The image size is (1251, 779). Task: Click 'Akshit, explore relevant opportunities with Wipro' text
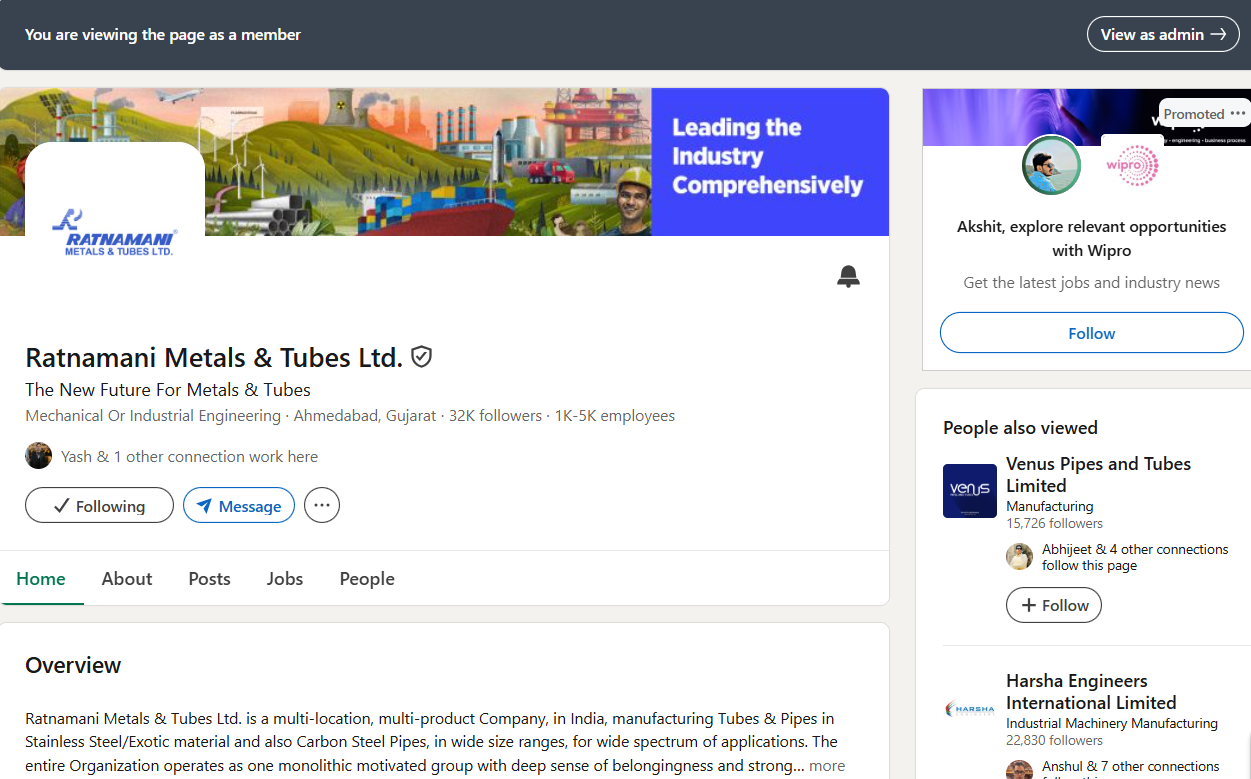pyautogui.click(x=1091, y=238)
